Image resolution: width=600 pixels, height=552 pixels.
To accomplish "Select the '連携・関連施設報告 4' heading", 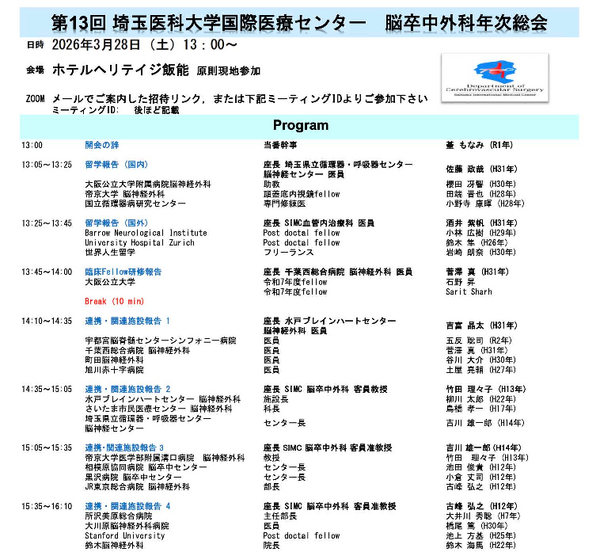I will 127,506.
